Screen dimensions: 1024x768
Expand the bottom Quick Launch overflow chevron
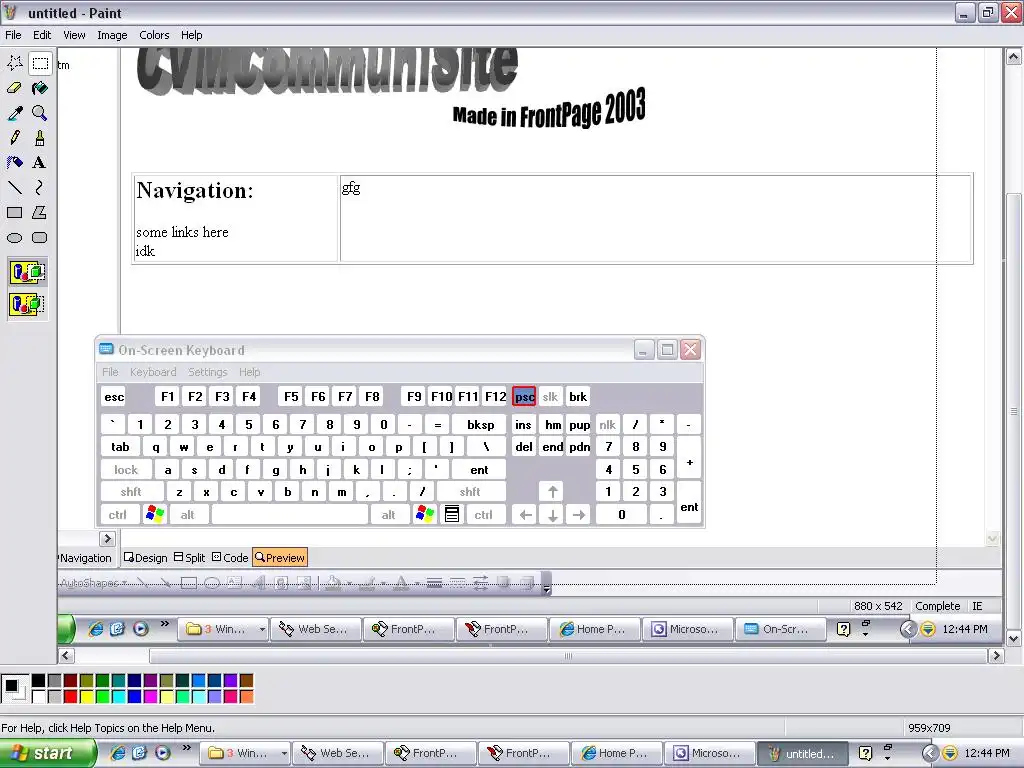pyautogui.click(x=187, y=748)
